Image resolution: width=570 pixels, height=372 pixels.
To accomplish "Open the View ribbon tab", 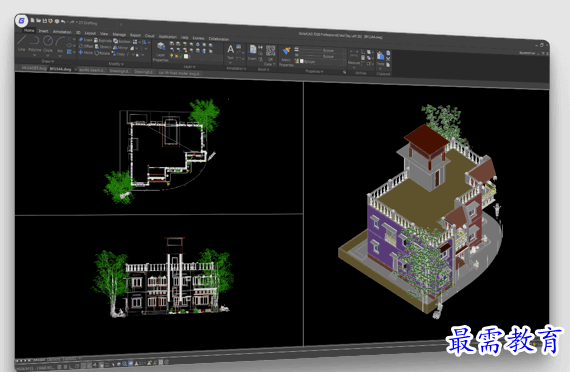I will 104,33.
